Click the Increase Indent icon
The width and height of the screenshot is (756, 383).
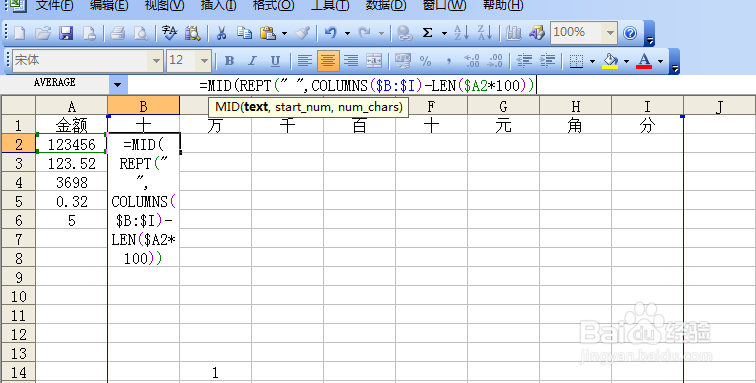[x=547, y=61]
